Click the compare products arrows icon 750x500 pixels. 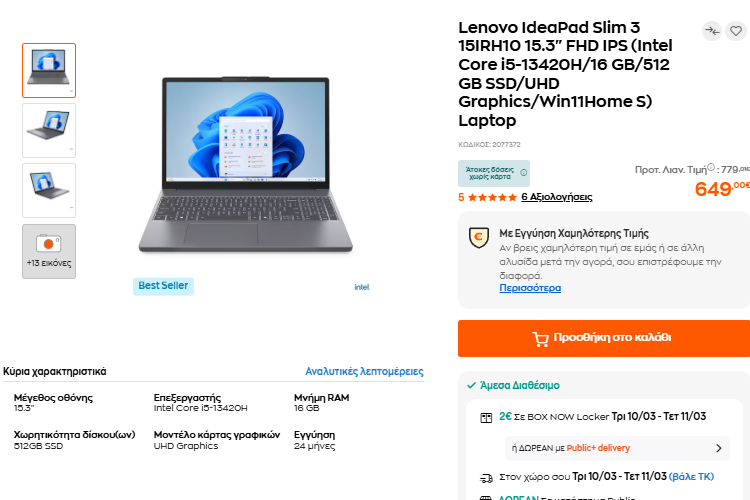[x=712, y=31]
